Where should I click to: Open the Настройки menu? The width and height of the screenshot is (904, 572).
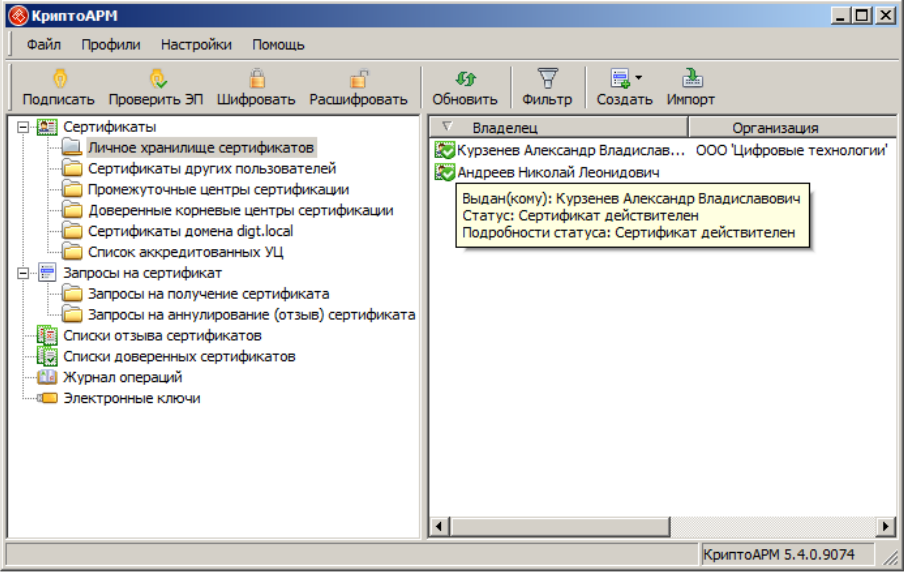[x=196, y=44]
